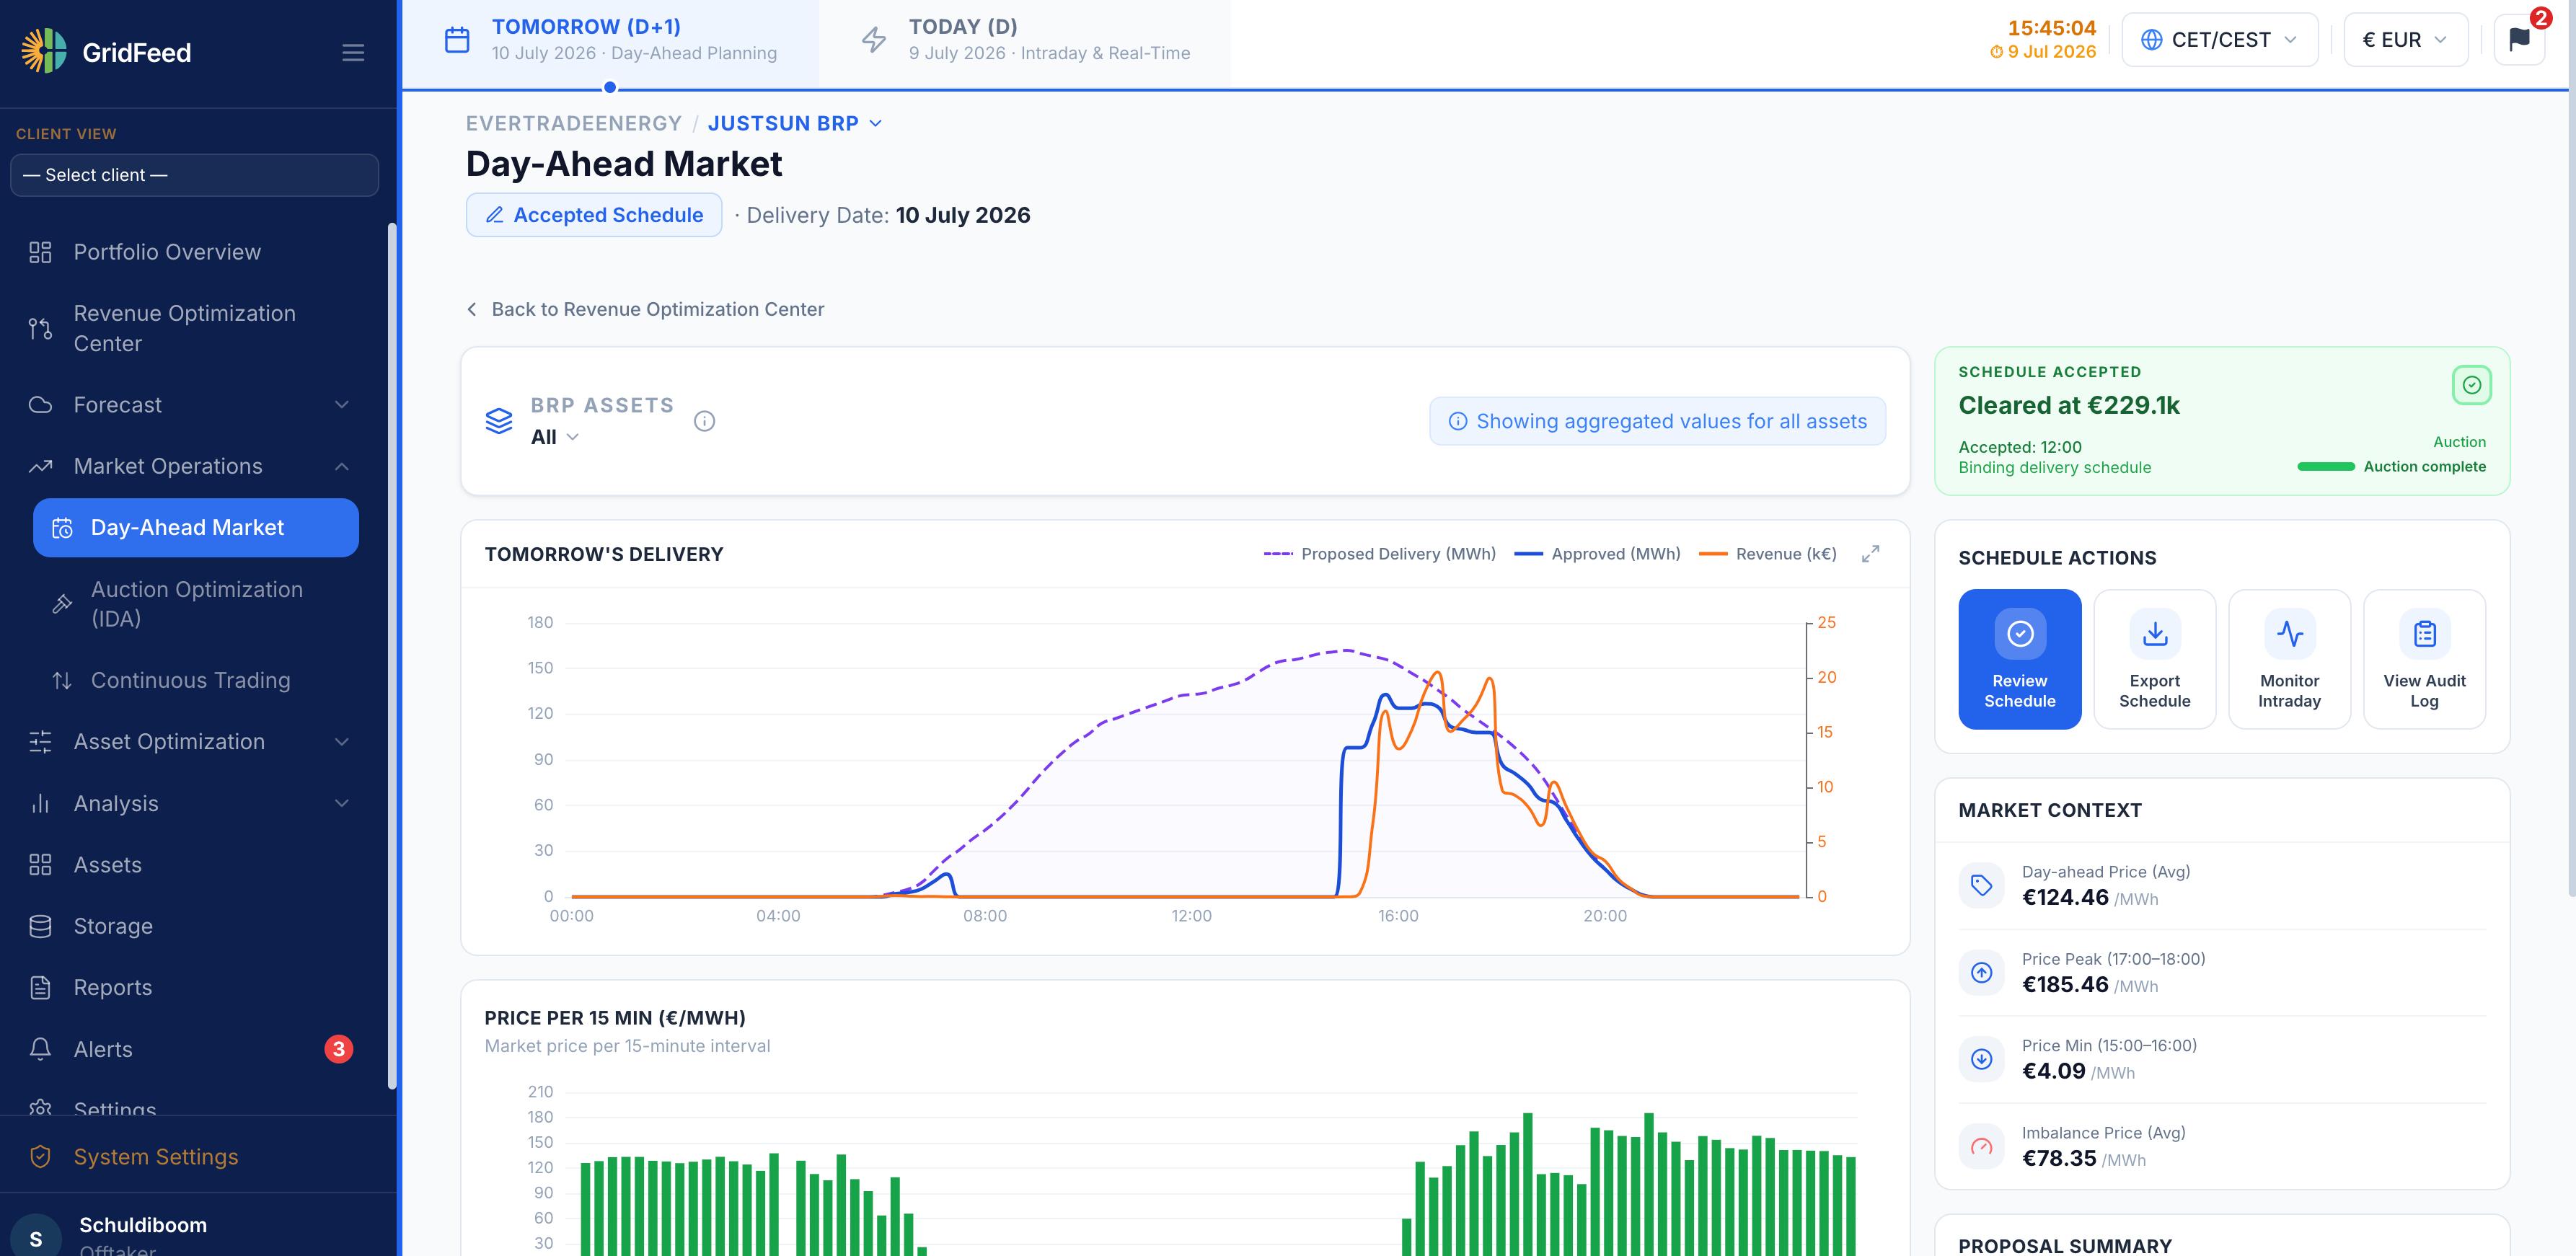The height and width of the screenshot is (1256, 2576).
Task: Click Export Schedule download icon
Action: click(2155, 633)
